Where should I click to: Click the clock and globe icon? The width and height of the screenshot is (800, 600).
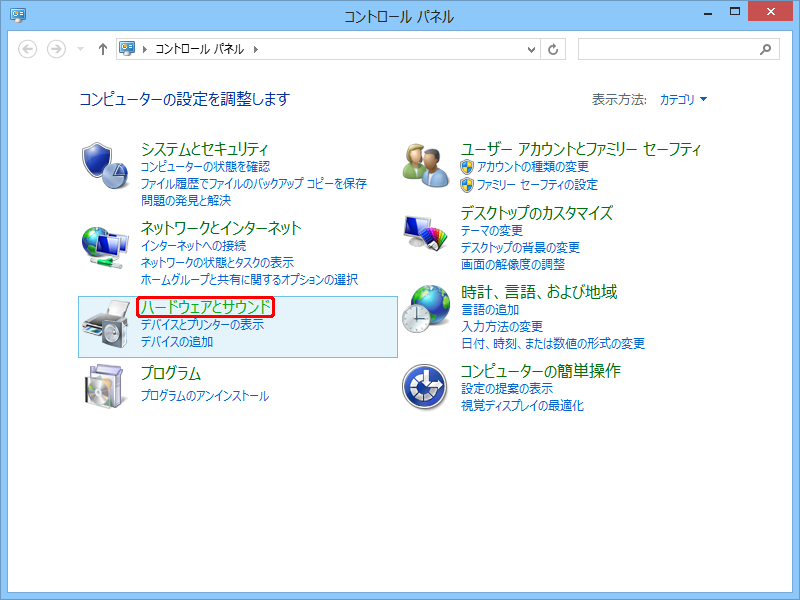pyautogui.click(x=426, y=309)
